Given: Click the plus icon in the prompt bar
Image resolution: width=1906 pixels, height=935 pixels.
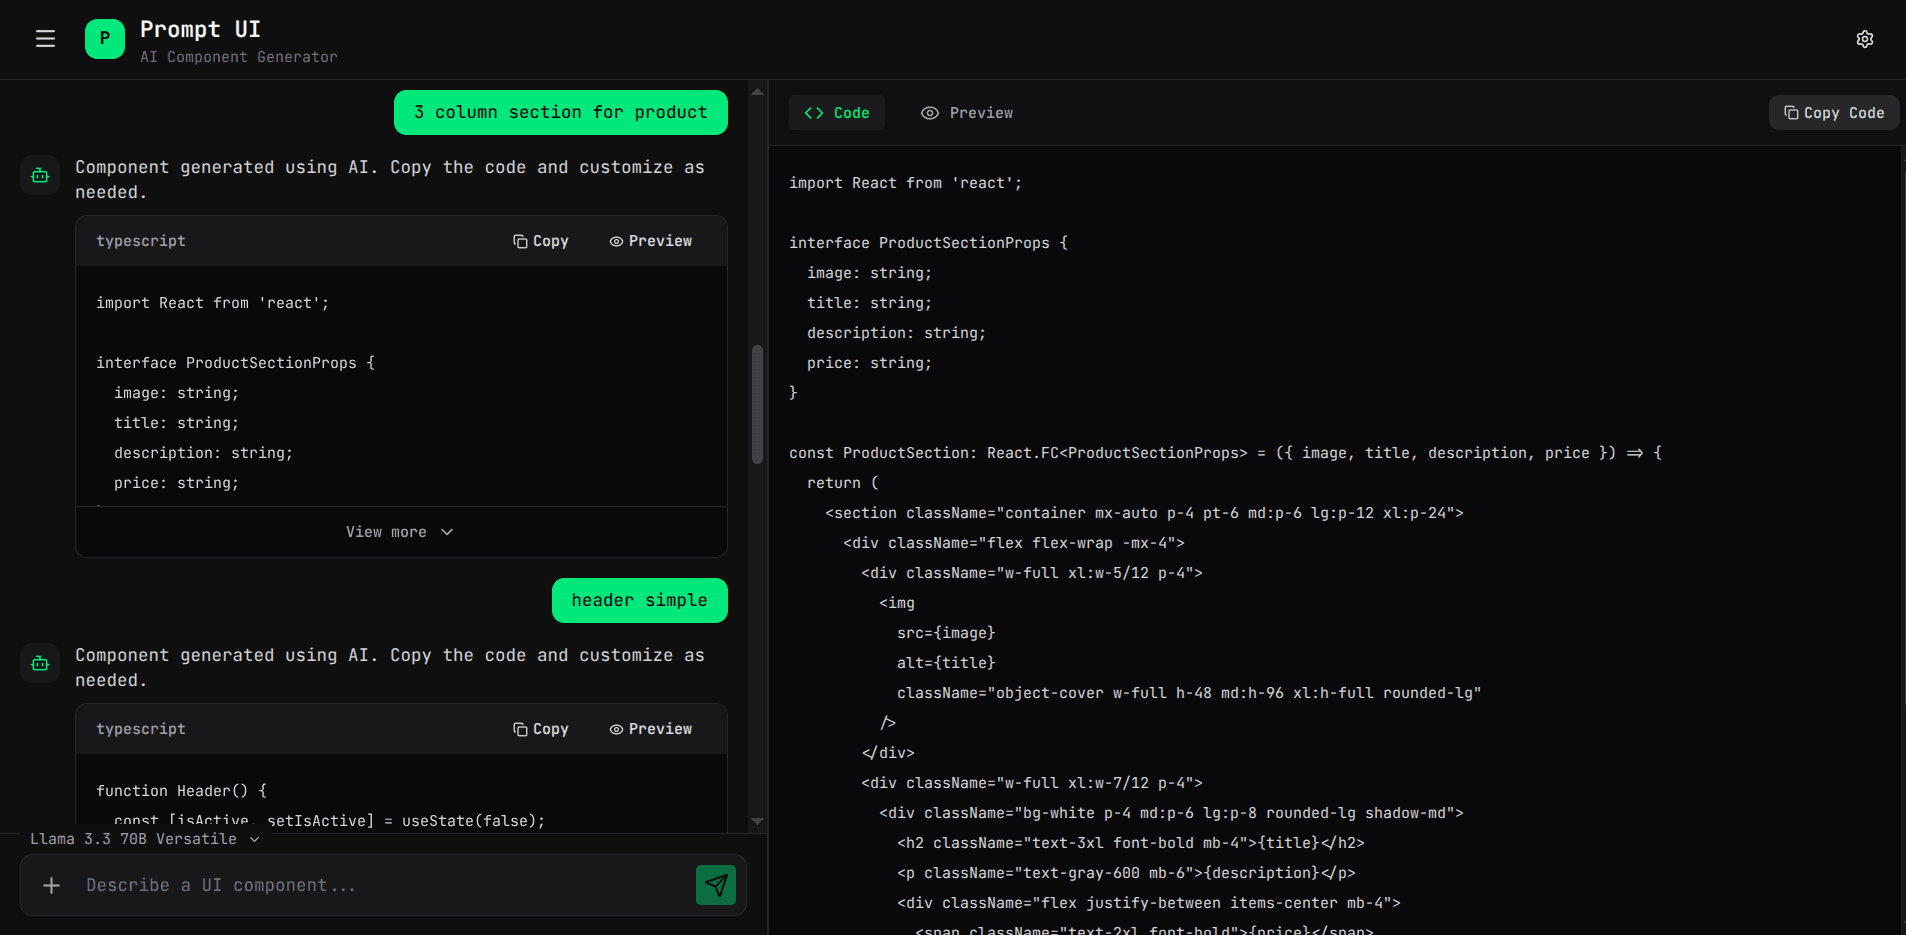Looking at the screenshot, I should [51, 885].
